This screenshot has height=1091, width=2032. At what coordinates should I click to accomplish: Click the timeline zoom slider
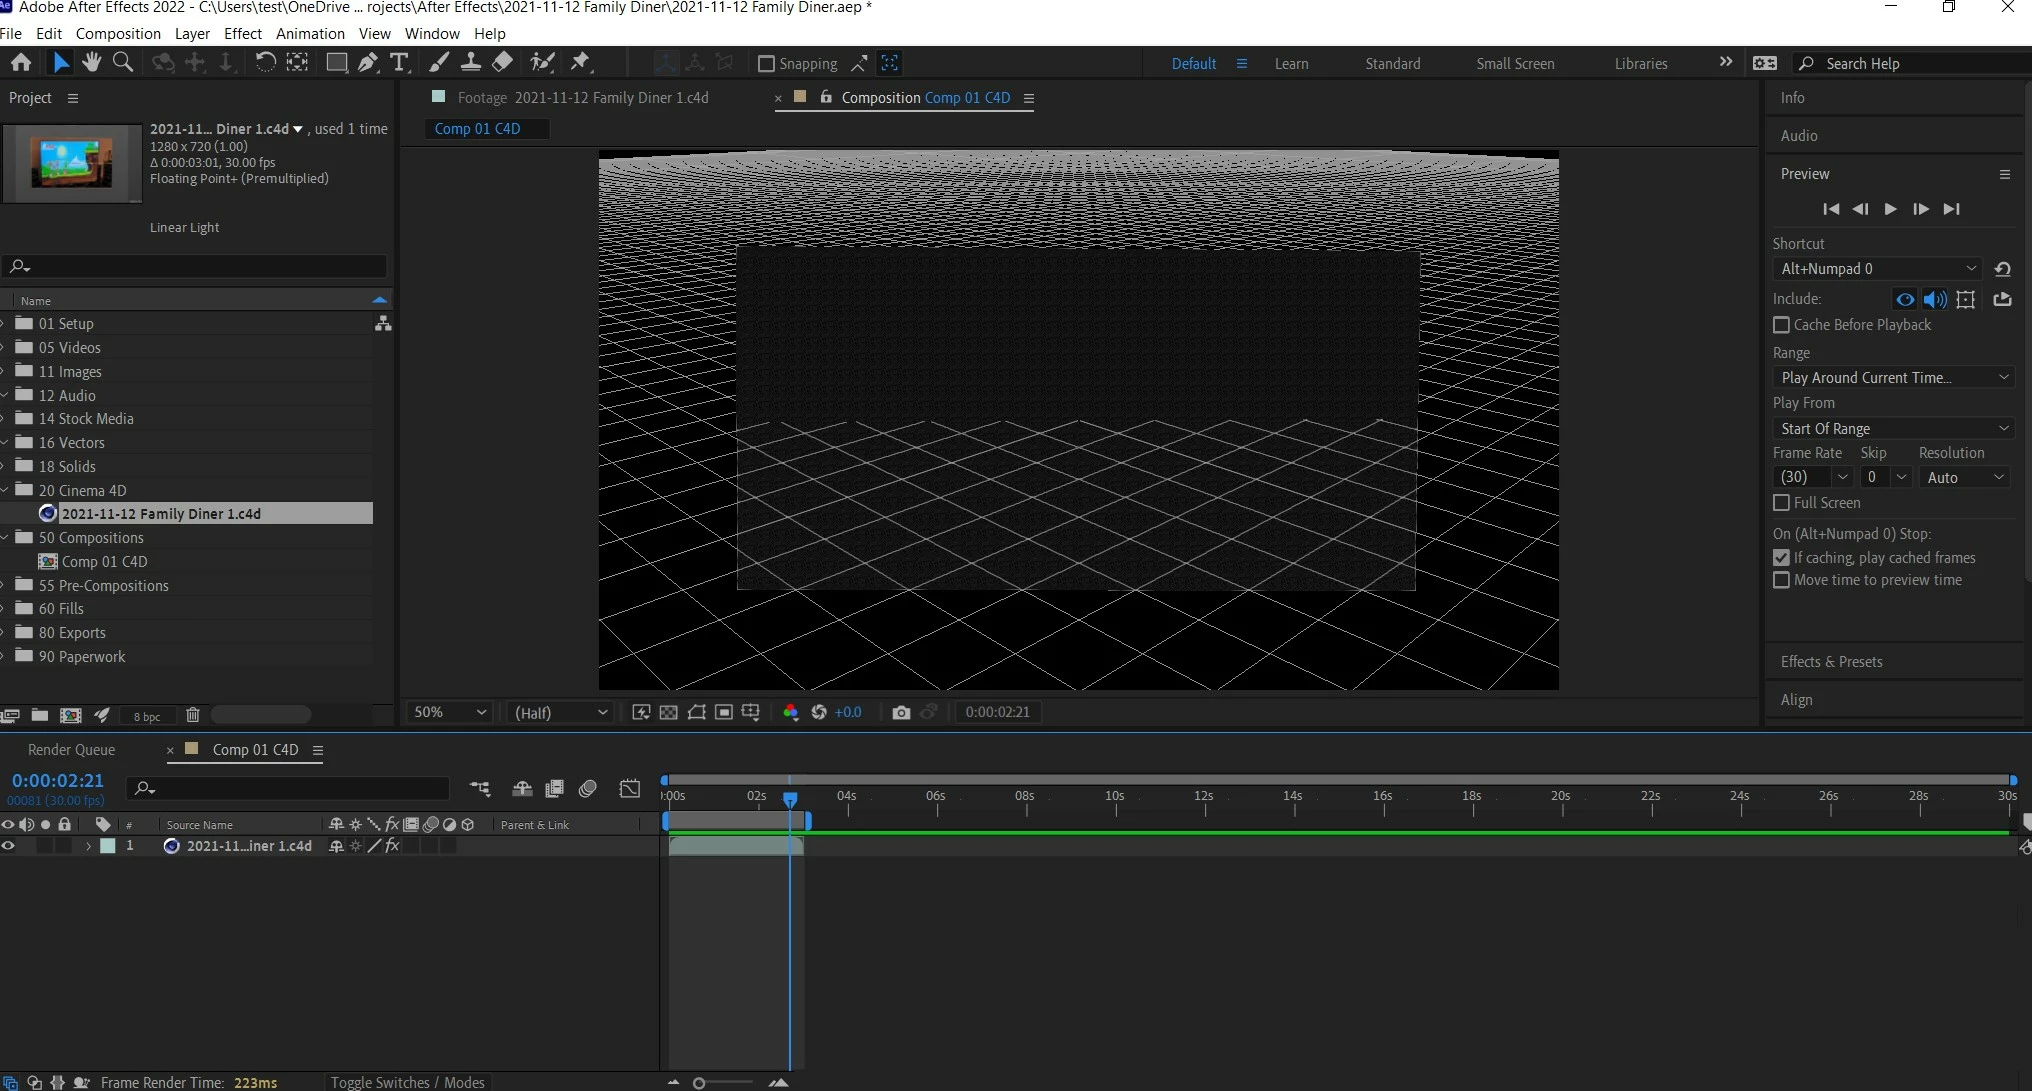[x=700, y=1083]
